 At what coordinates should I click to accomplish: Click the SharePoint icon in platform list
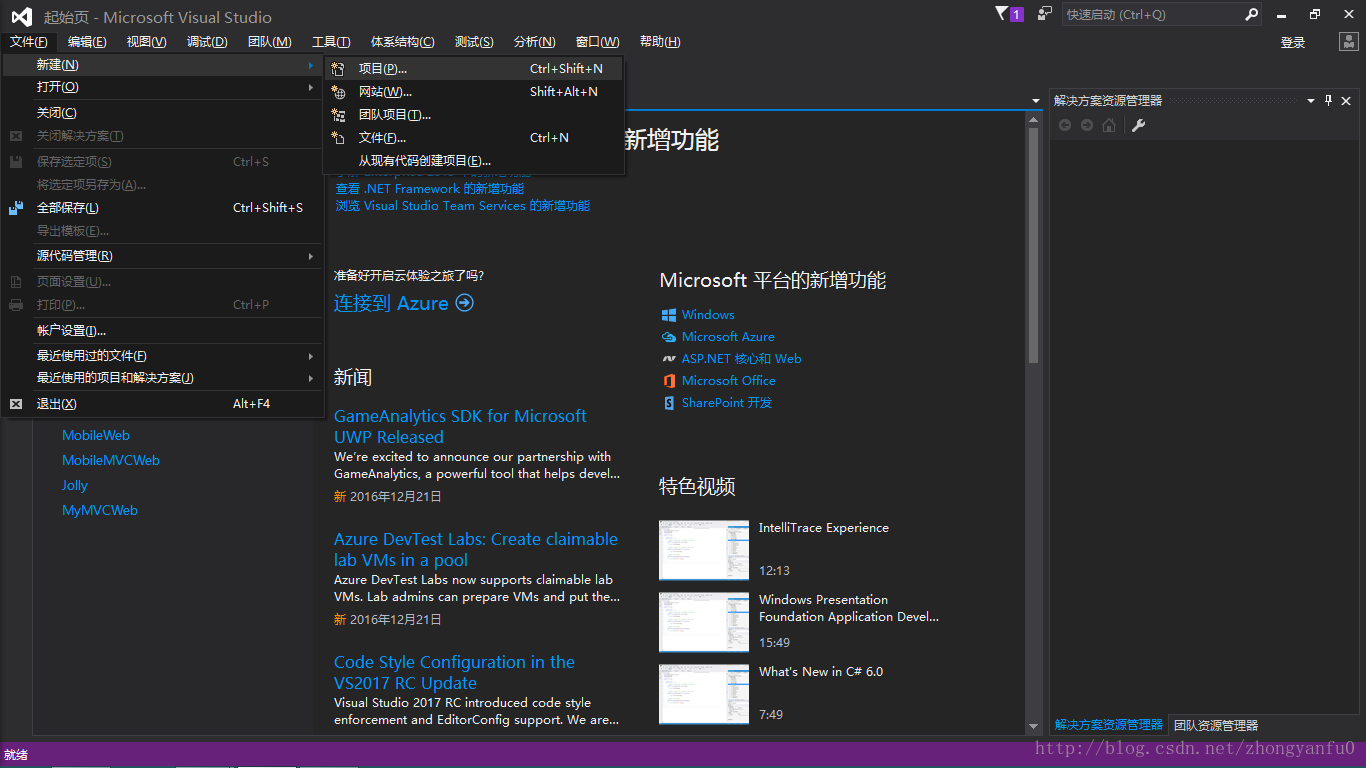pyautogui.click(x=669, y=403)
